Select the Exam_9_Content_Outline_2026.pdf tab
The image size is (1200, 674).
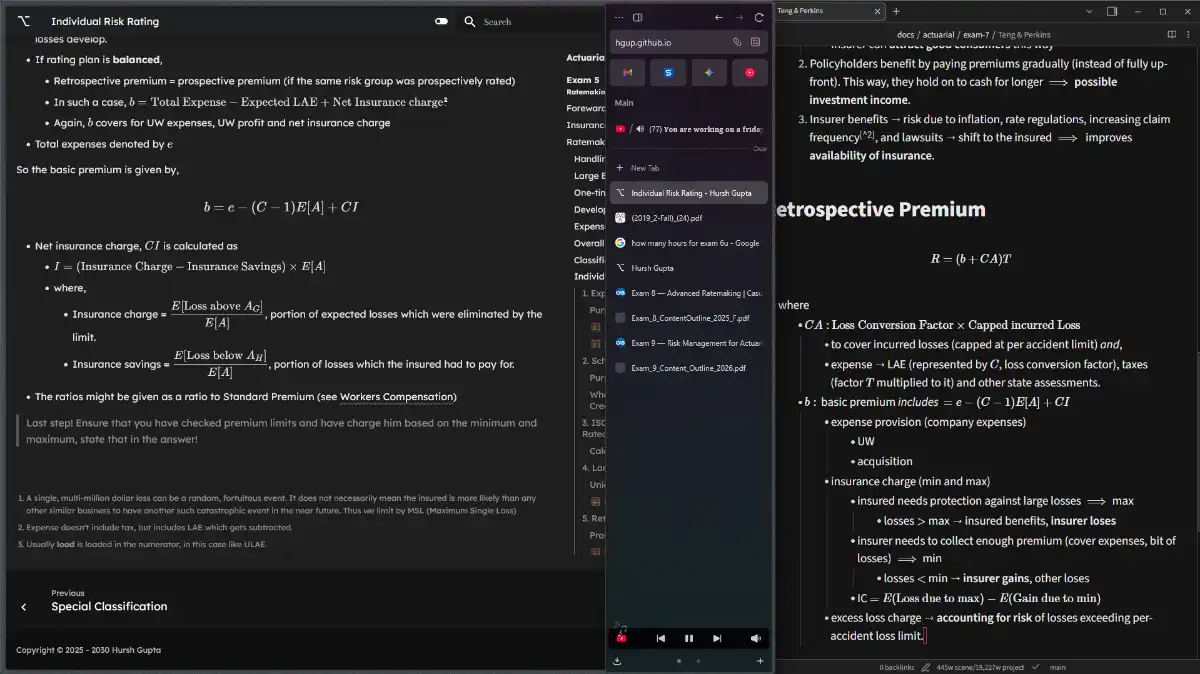688,368
